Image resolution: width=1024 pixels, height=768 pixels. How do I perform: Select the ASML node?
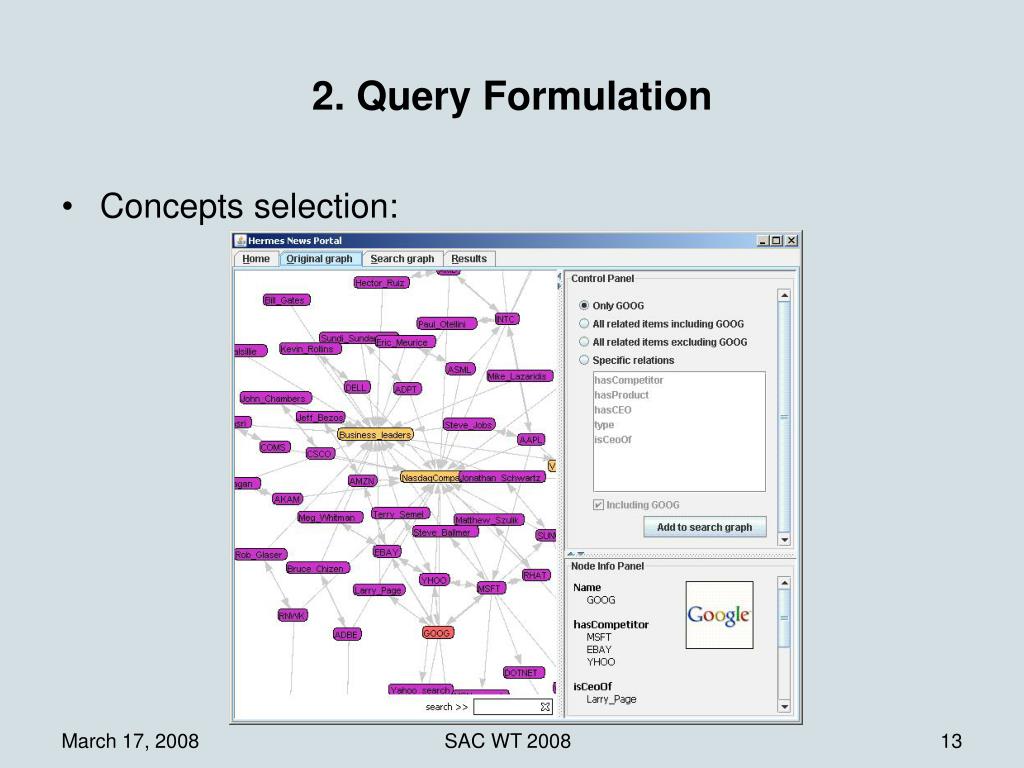[x=460, y=370]
